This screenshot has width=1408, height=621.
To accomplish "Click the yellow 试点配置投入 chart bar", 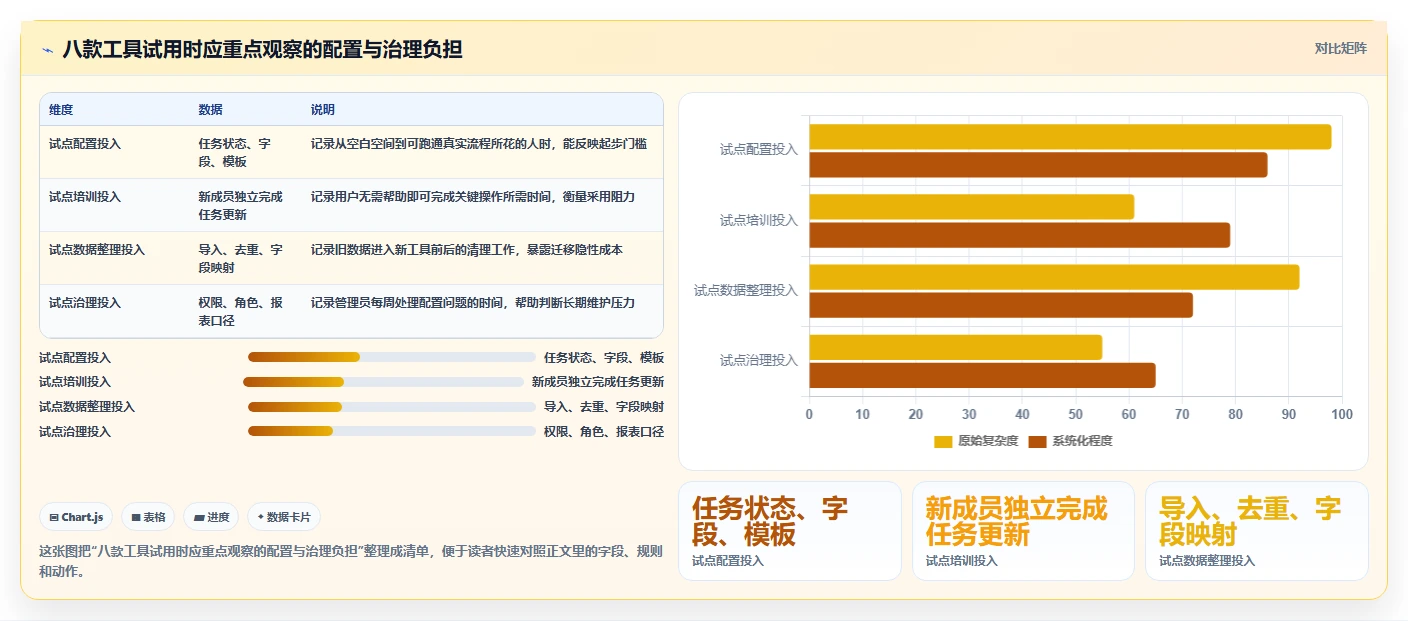I will [1070, 137].
